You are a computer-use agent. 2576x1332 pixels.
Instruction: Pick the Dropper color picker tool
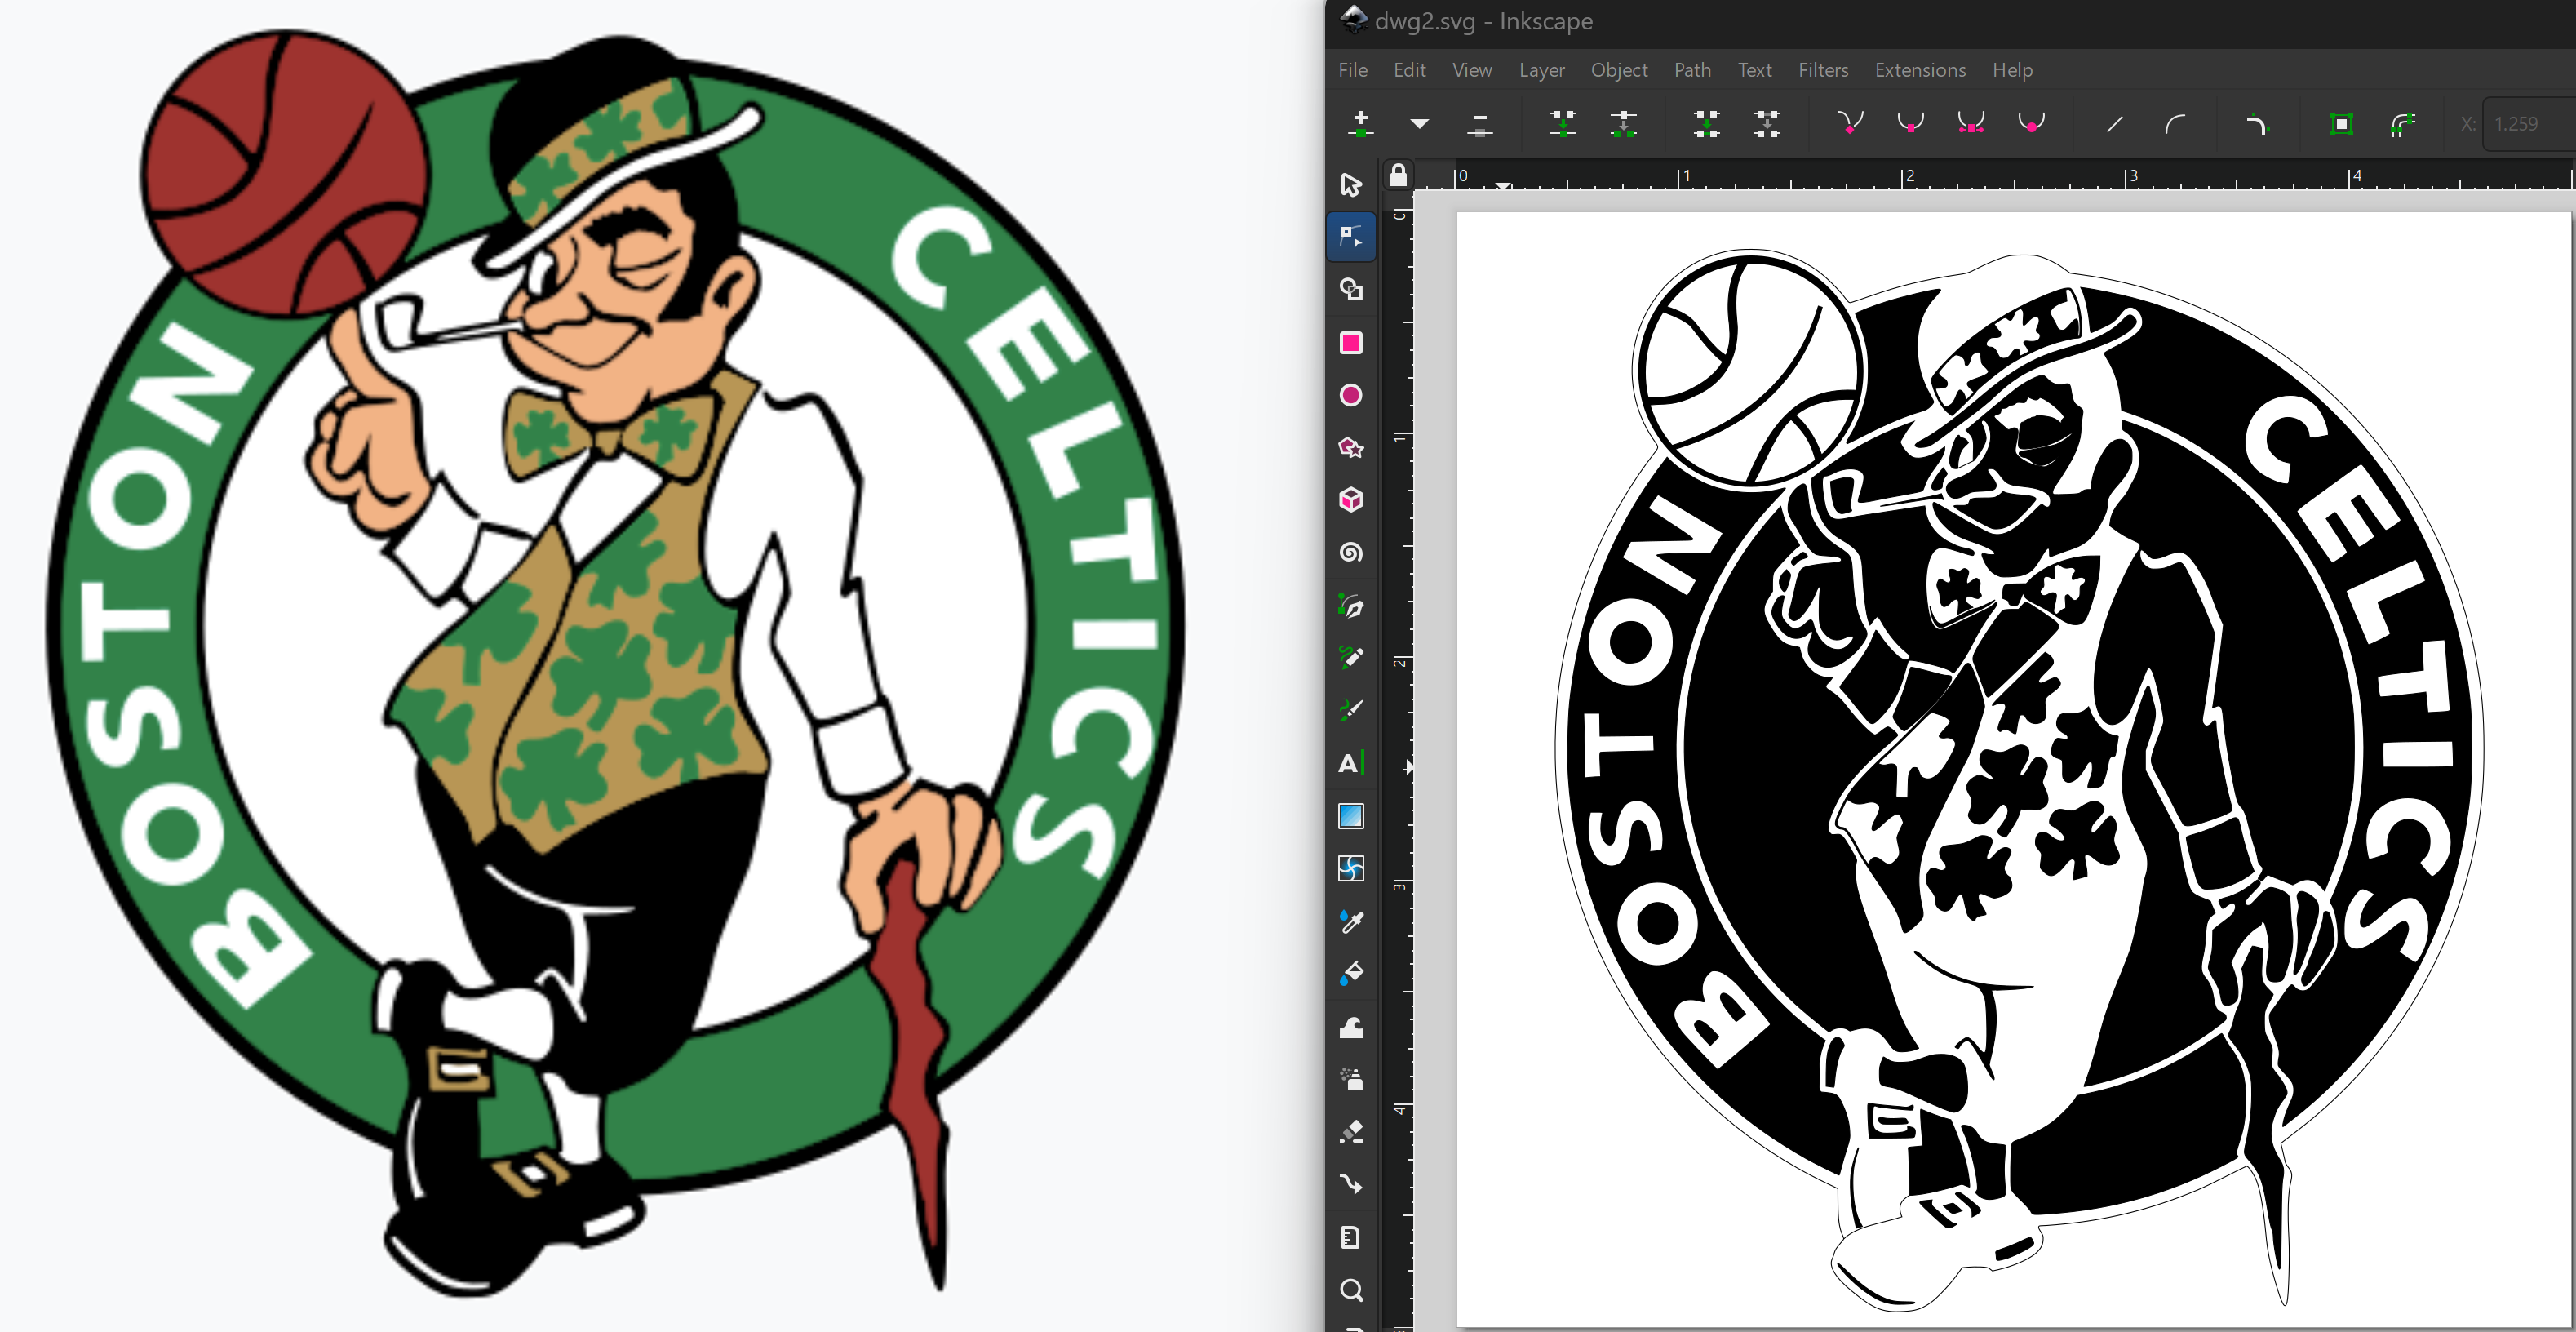pos(1351,921)
